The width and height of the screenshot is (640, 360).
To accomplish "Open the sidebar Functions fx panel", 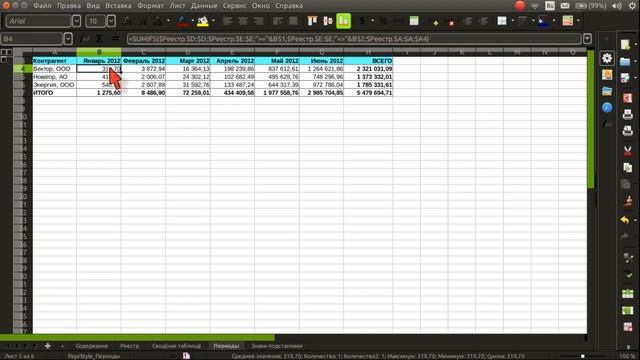I will (607, 124).
